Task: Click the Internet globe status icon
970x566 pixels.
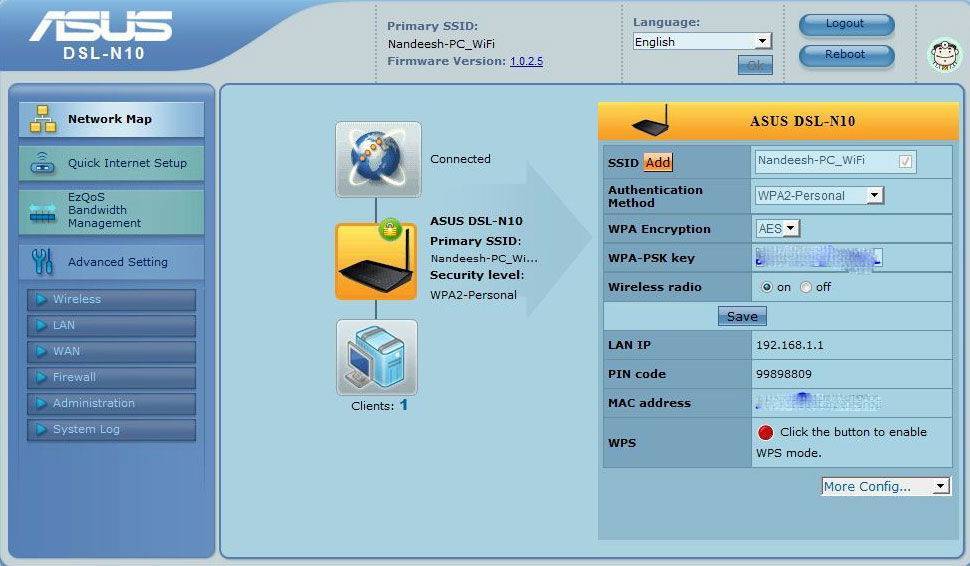Action: (x=378, y=159)
